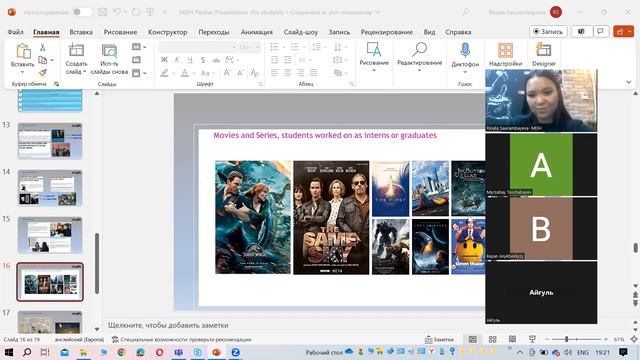Open the Designer pane
This screenshot has width=640, height=360.
click(x=543, y=54)
